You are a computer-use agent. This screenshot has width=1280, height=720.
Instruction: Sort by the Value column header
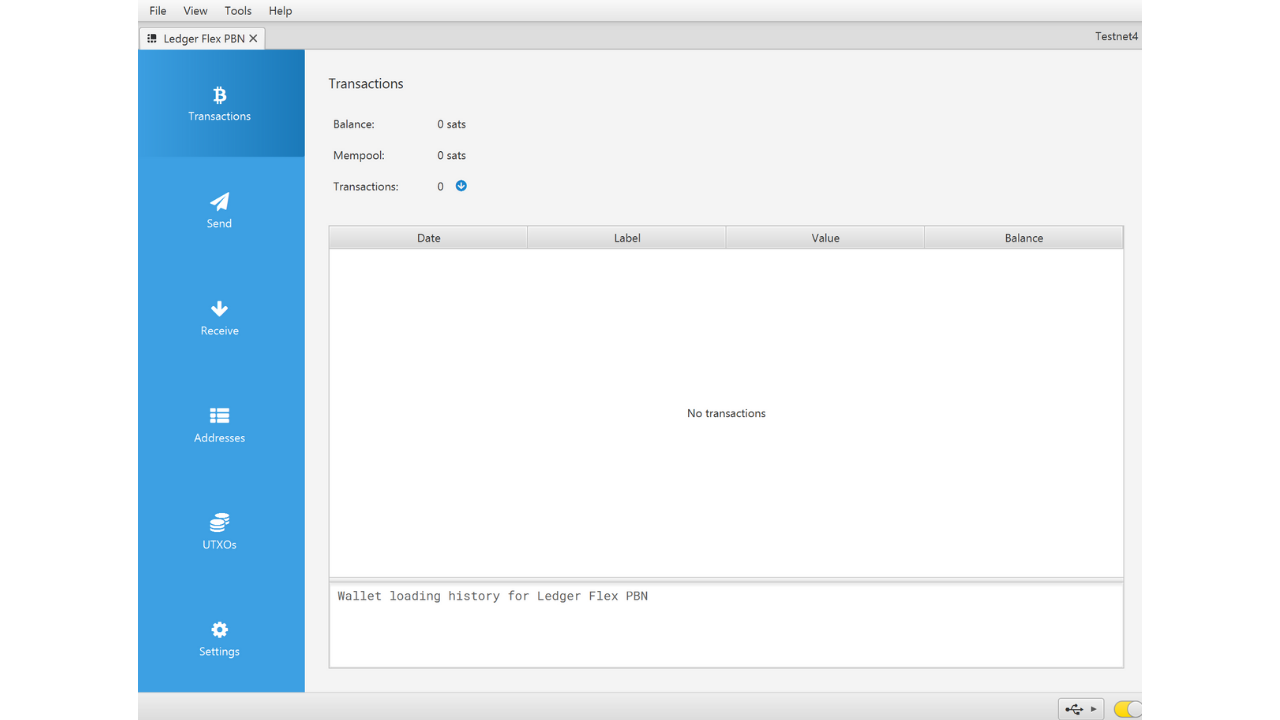(x=825, y=238)
